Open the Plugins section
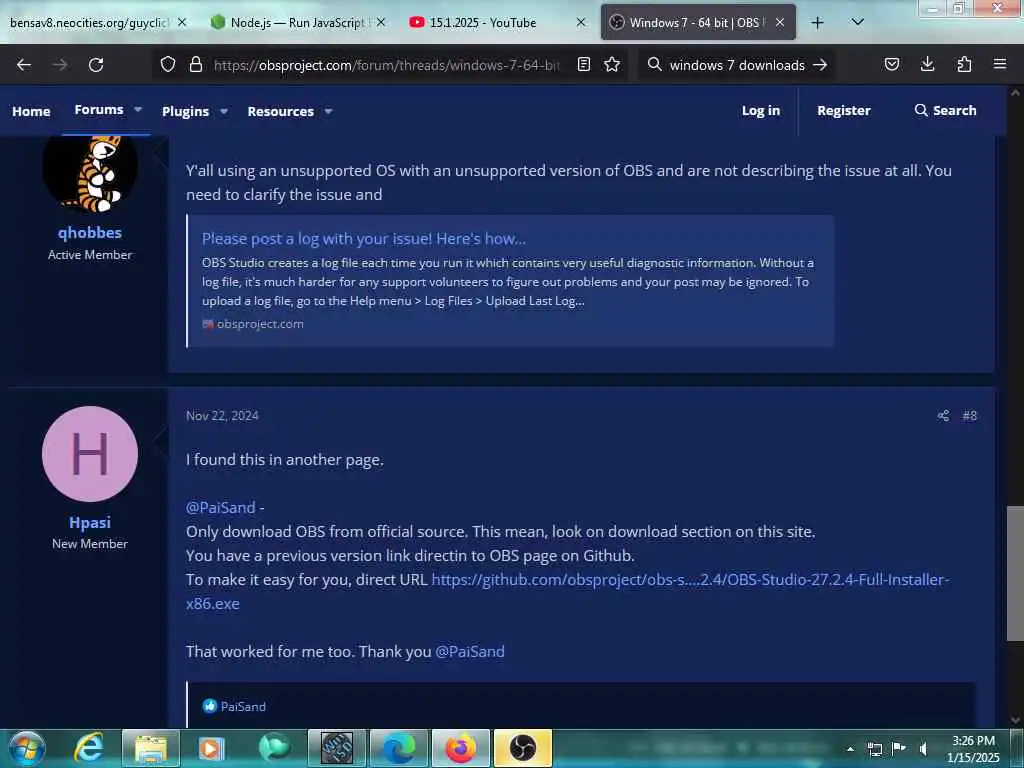Viewport: 1024px width, 768px height. pyautogui.click(x=185, y=112)
